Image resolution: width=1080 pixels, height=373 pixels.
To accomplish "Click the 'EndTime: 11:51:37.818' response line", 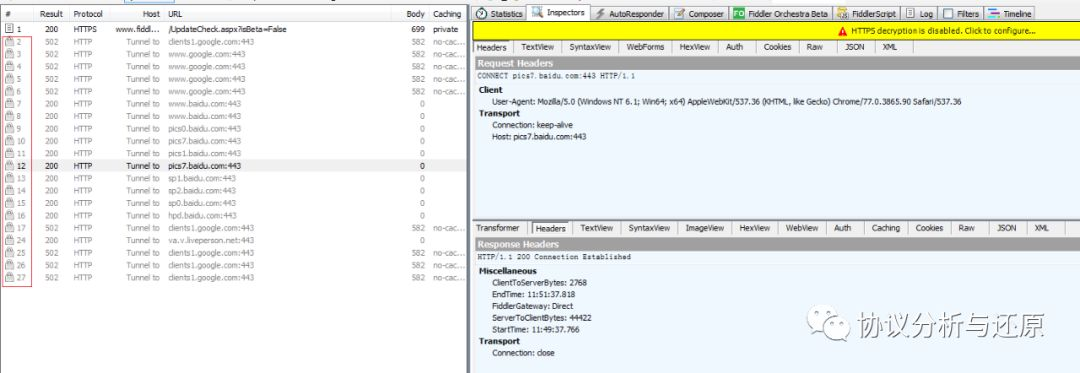I will click(x=533, y=295).
